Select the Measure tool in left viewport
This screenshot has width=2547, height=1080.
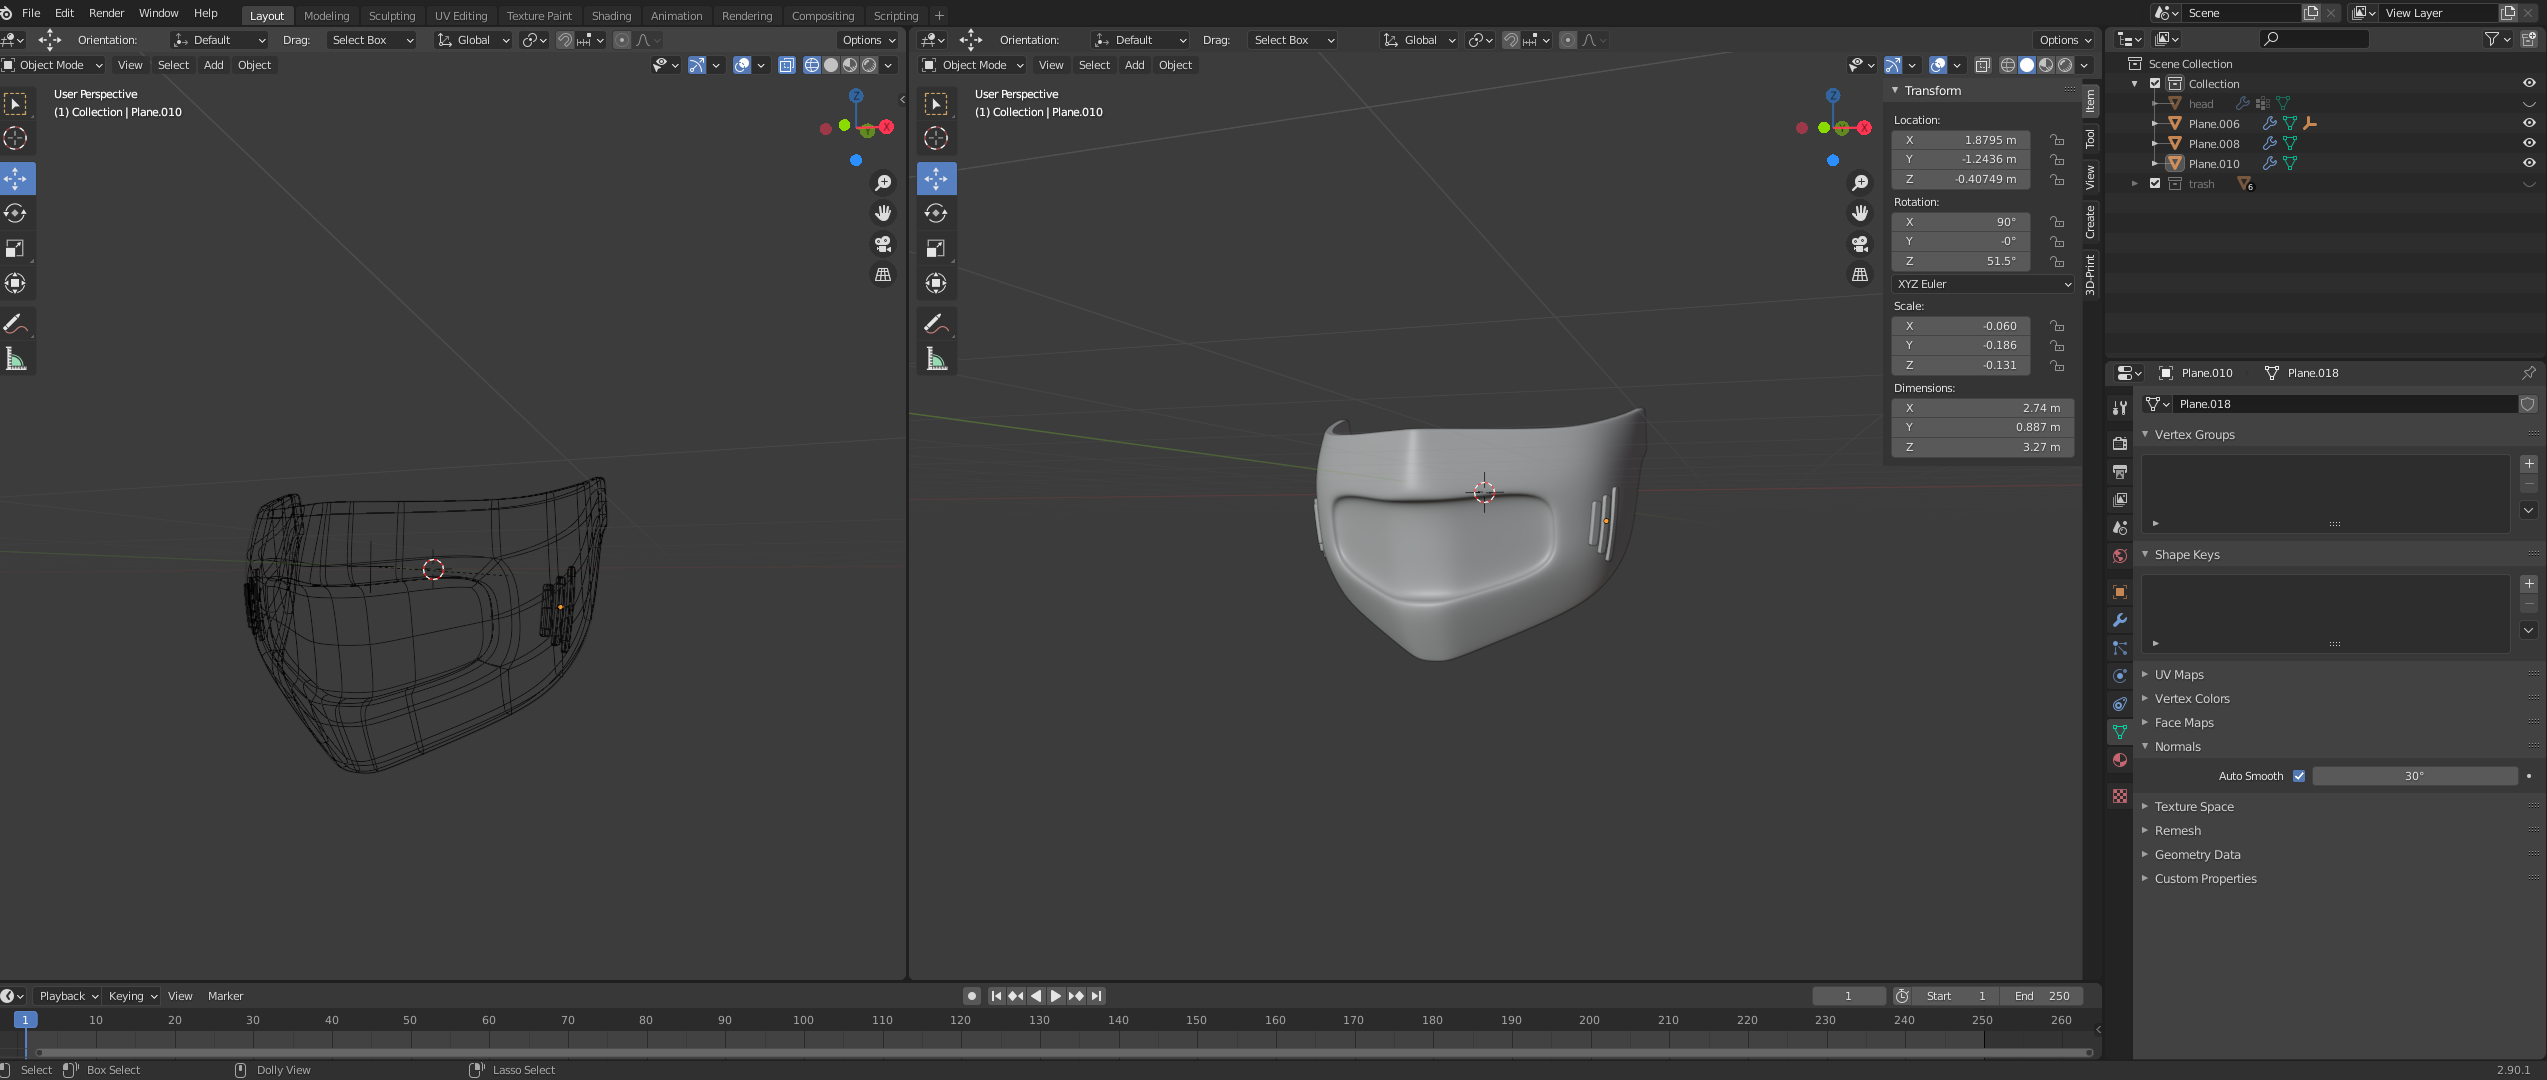pyautogui.click(x=16, y=358)
